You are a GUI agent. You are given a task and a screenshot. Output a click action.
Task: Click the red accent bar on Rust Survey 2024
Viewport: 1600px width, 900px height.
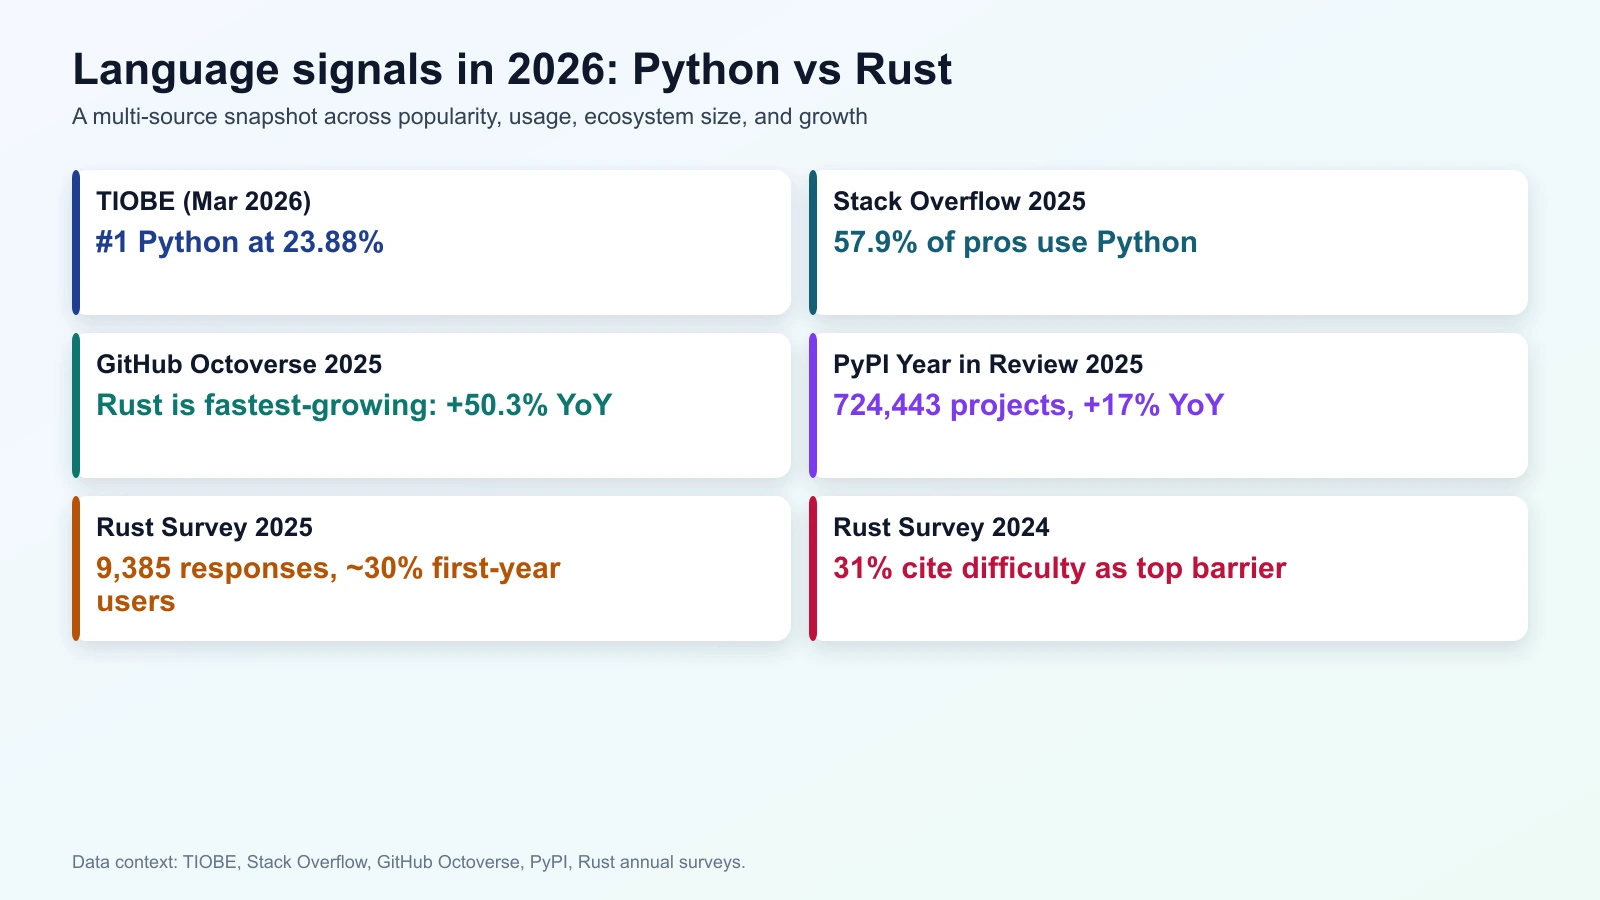pyautogui.click(x=815, y=567)
